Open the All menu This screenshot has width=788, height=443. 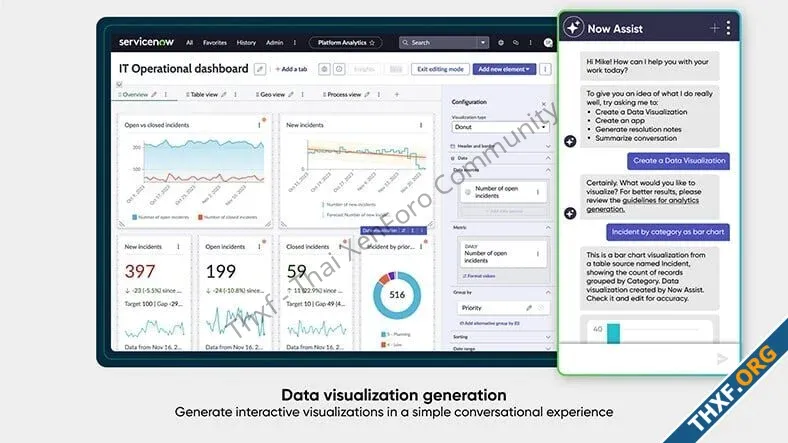pyautogui.click(x=189, y=43)
